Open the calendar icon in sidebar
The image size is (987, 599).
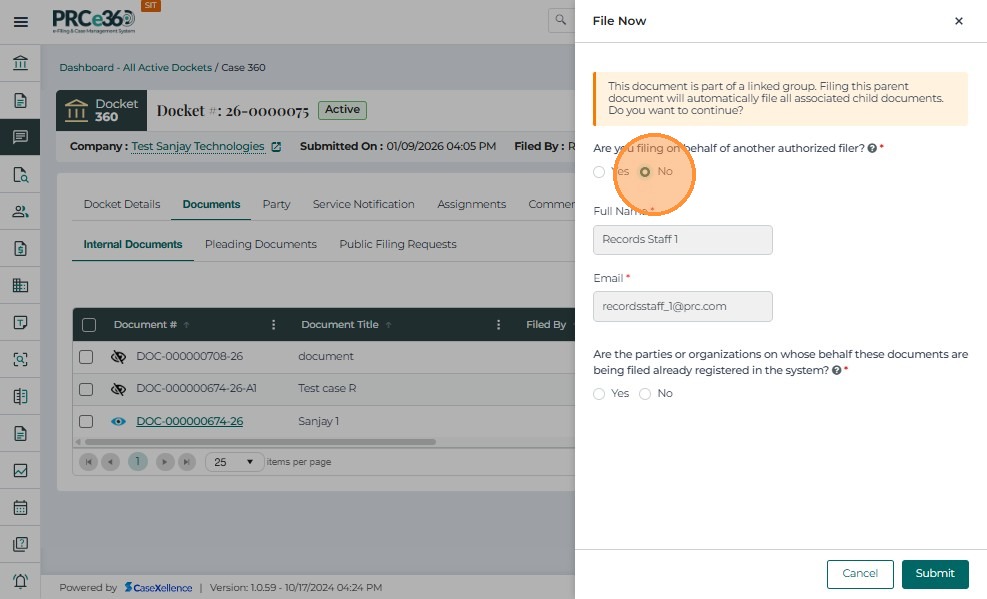(x=20, y=507)
